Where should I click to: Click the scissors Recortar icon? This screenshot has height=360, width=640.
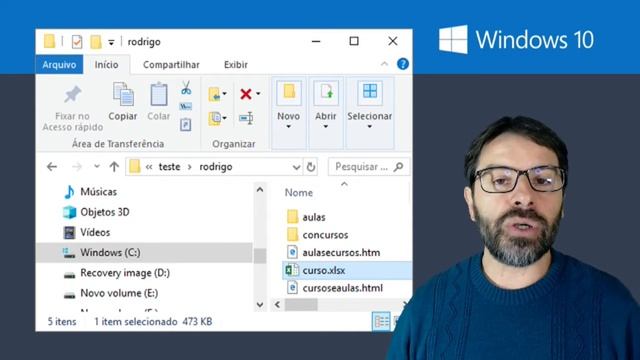tap(186, 88)
